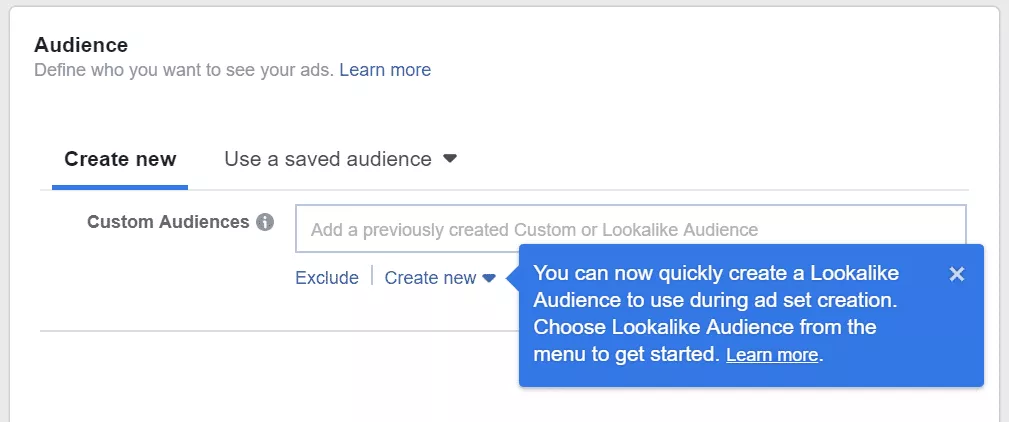Follow the 'Learn more' link inside blue tooltip

(x=772, y=355)
